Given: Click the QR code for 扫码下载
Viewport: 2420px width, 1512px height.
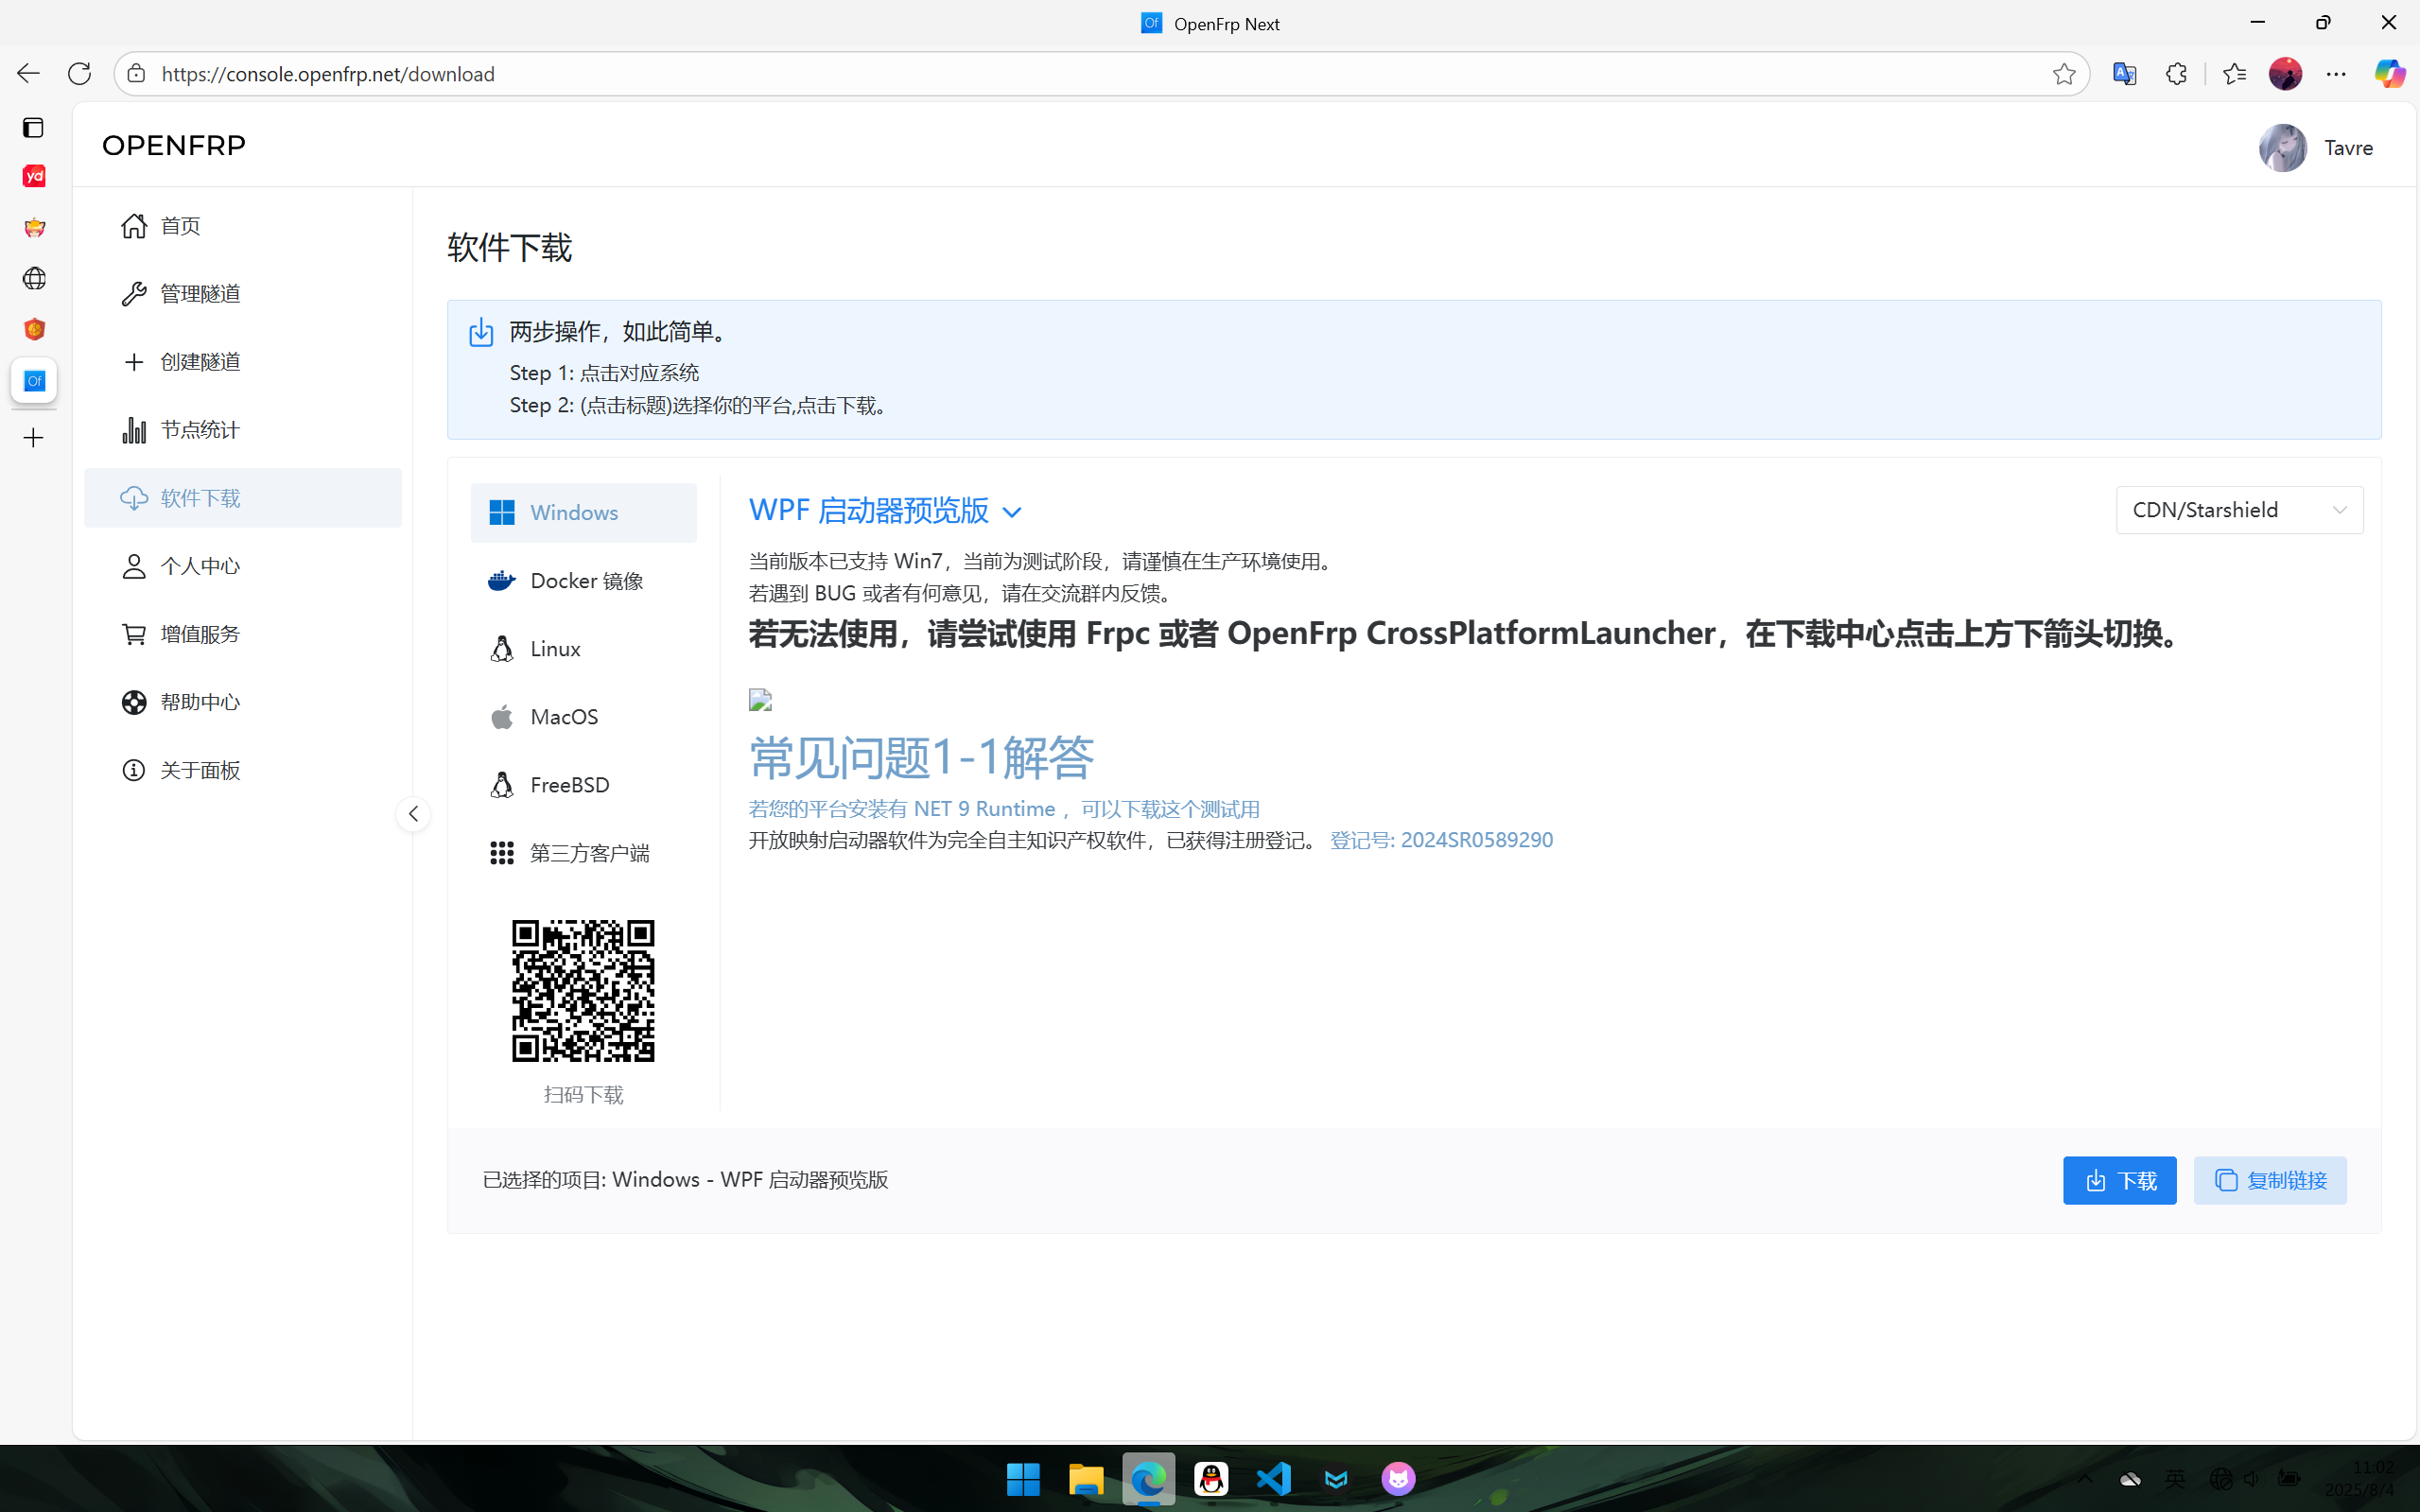Looking at the screenshot, I should 583,990.
